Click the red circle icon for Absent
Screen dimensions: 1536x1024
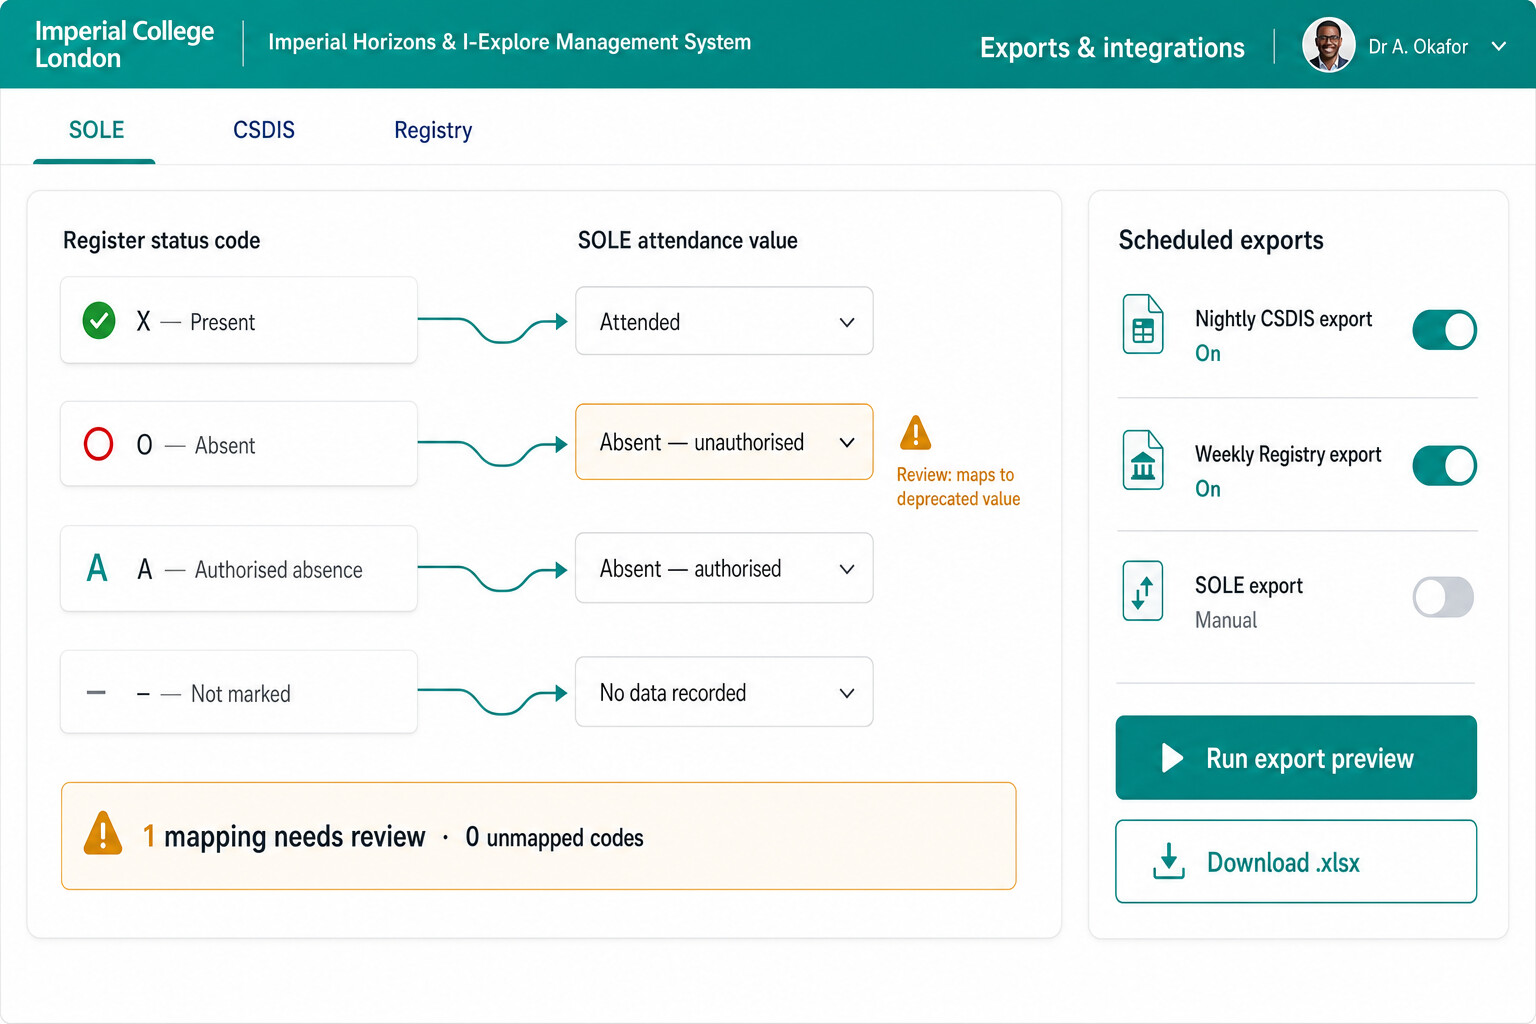coord(98,444)
